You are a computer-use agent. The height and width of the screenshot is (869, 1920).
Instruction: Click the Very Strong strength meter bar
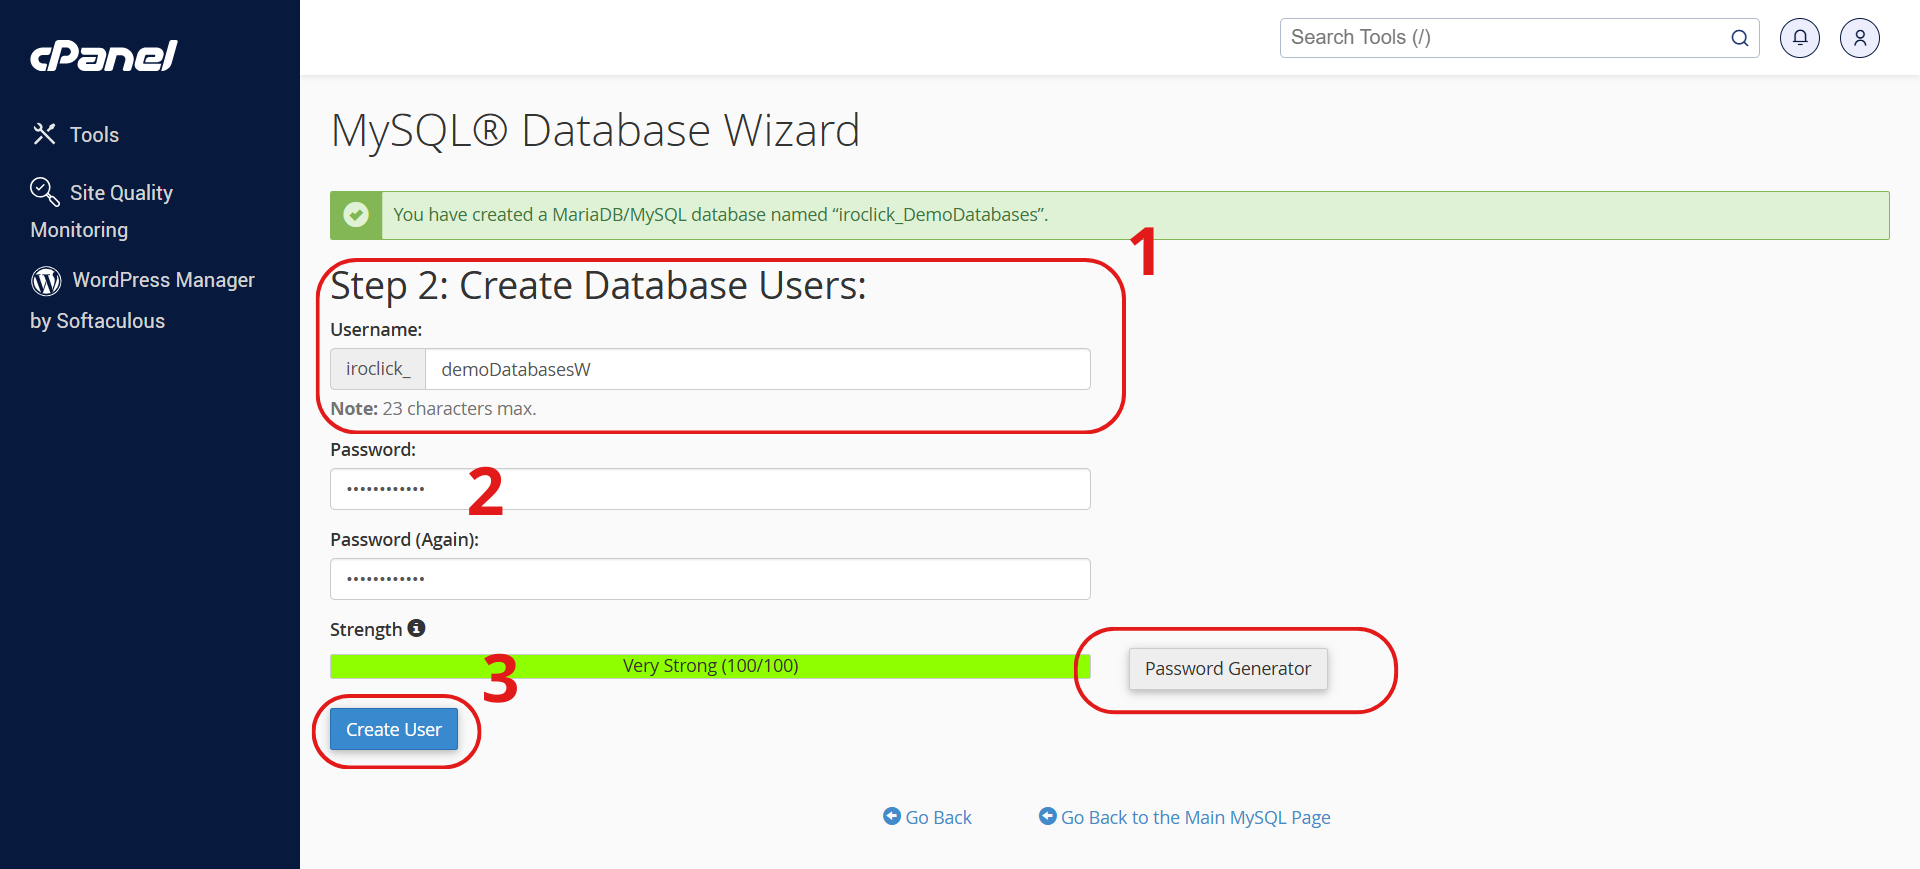[x=710, y=666]
